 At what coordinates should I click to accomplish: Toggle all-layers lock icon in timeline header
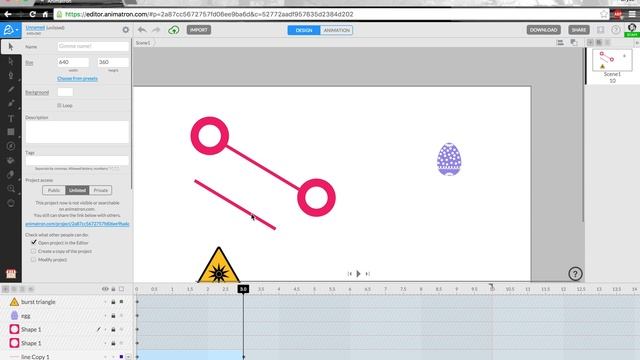point(113,289)
